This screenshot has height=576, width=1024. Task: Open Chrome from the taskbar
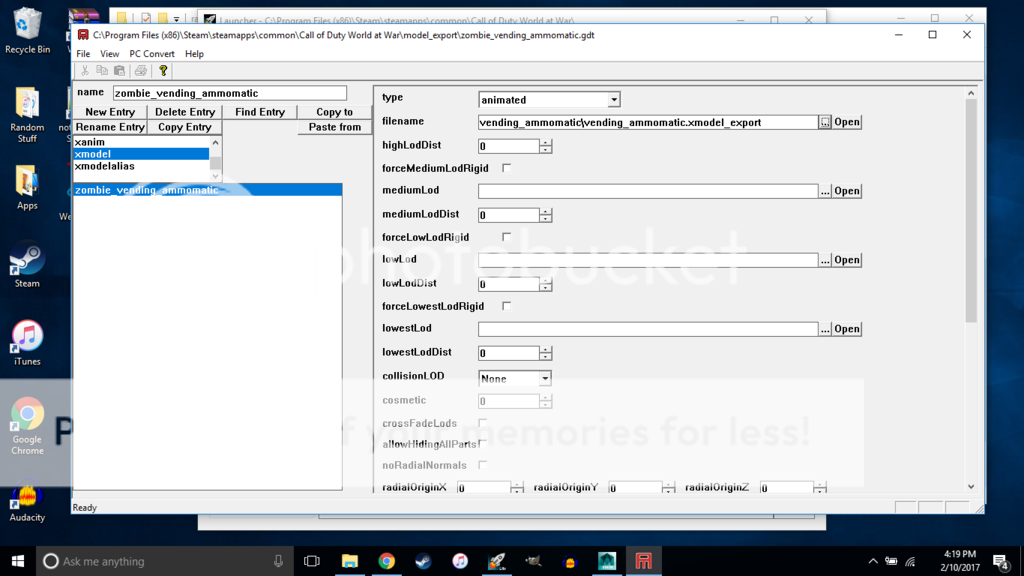pos(387,561)
